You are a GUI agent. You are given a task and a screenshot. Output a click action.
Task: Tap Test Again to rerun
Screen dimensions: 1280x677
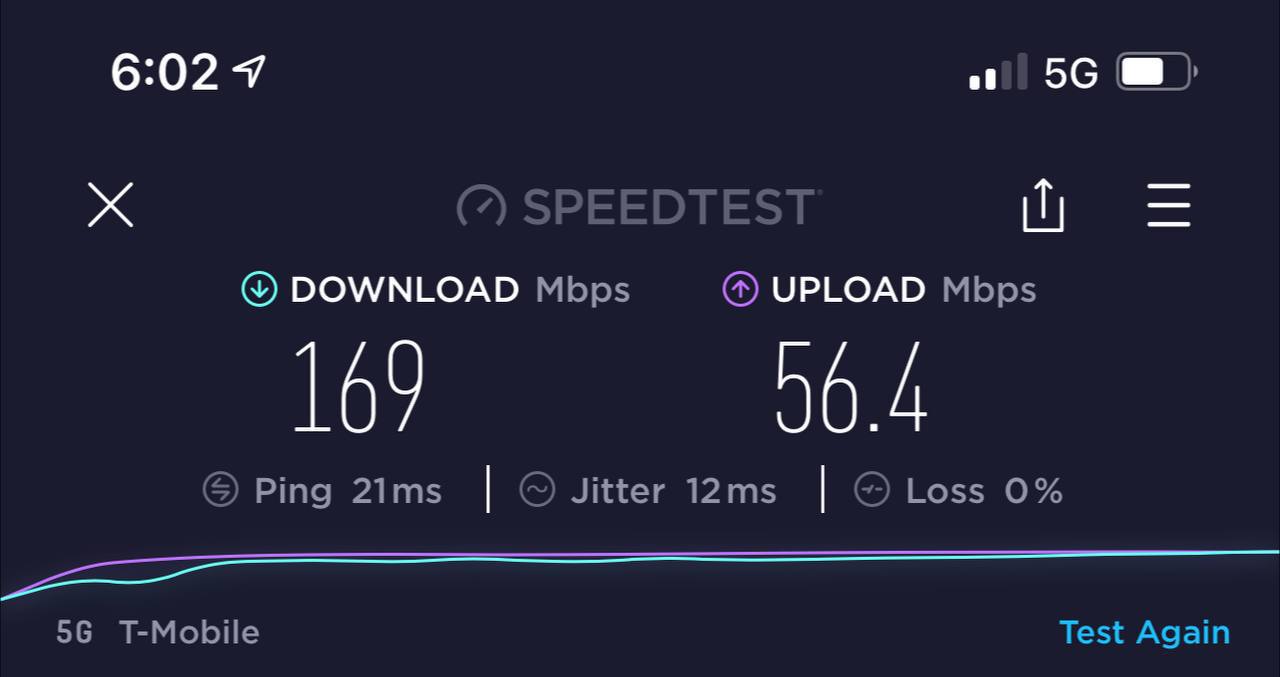click(x=1144, y=632)
